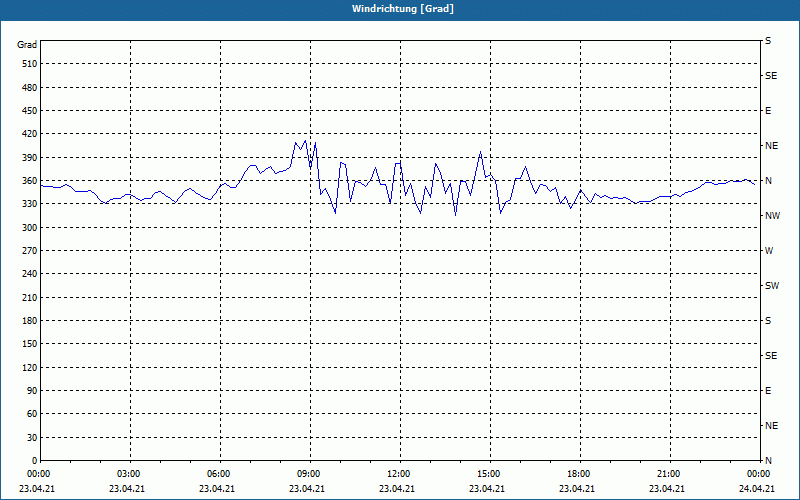Pick the 21:00 time axis label
The image size is (800, 500).
click(x=668, y=474)
